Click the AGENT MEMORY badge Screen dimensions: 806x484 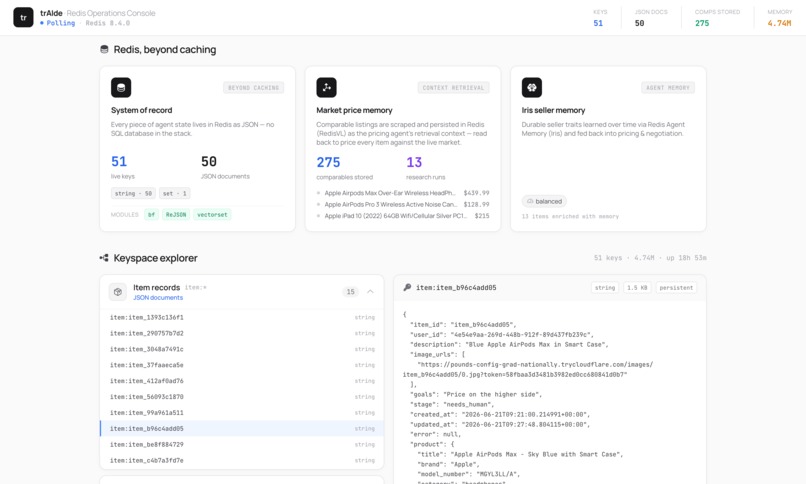pyautogui.click(x=668, y=88)
